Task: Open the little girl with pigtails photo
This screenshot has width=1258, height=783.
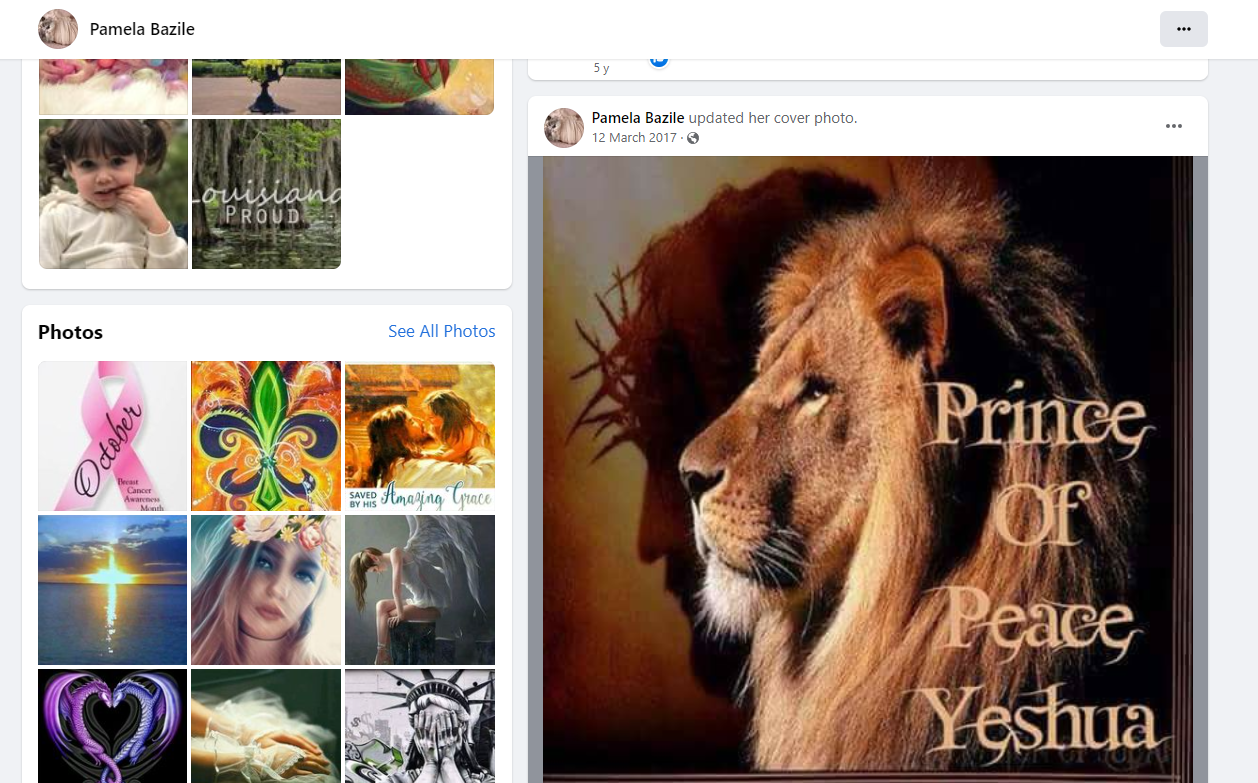Action: coord(113,194)
